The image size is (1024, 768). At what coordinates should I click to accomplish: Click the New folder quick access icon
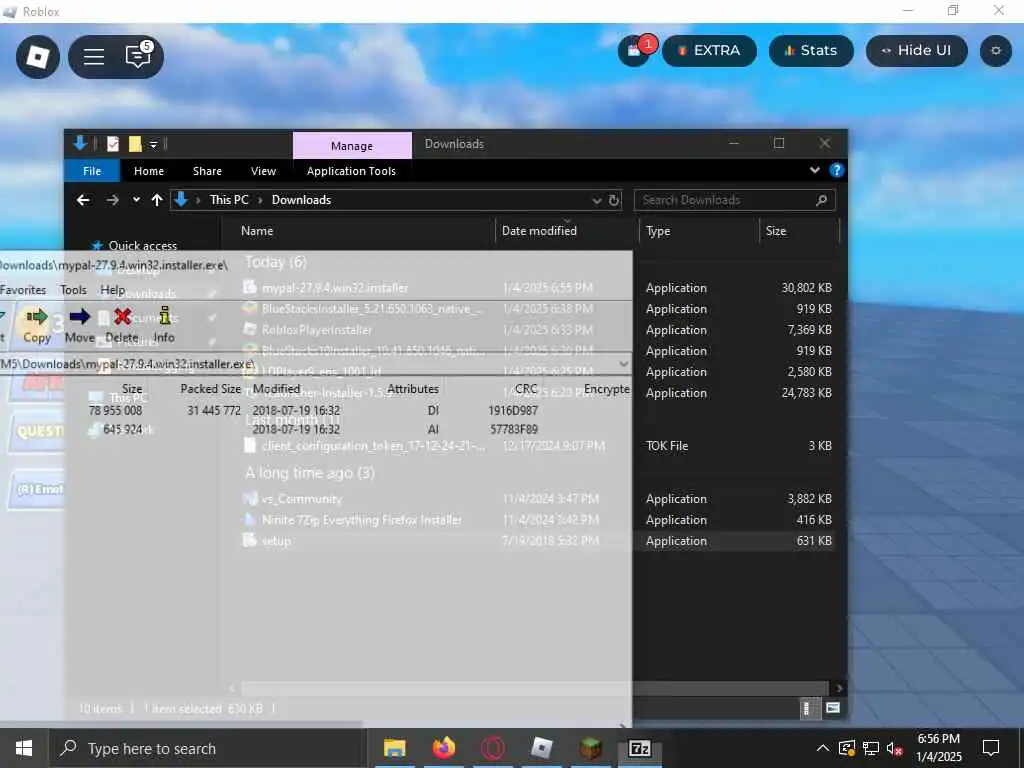click(x=135, y=144)
